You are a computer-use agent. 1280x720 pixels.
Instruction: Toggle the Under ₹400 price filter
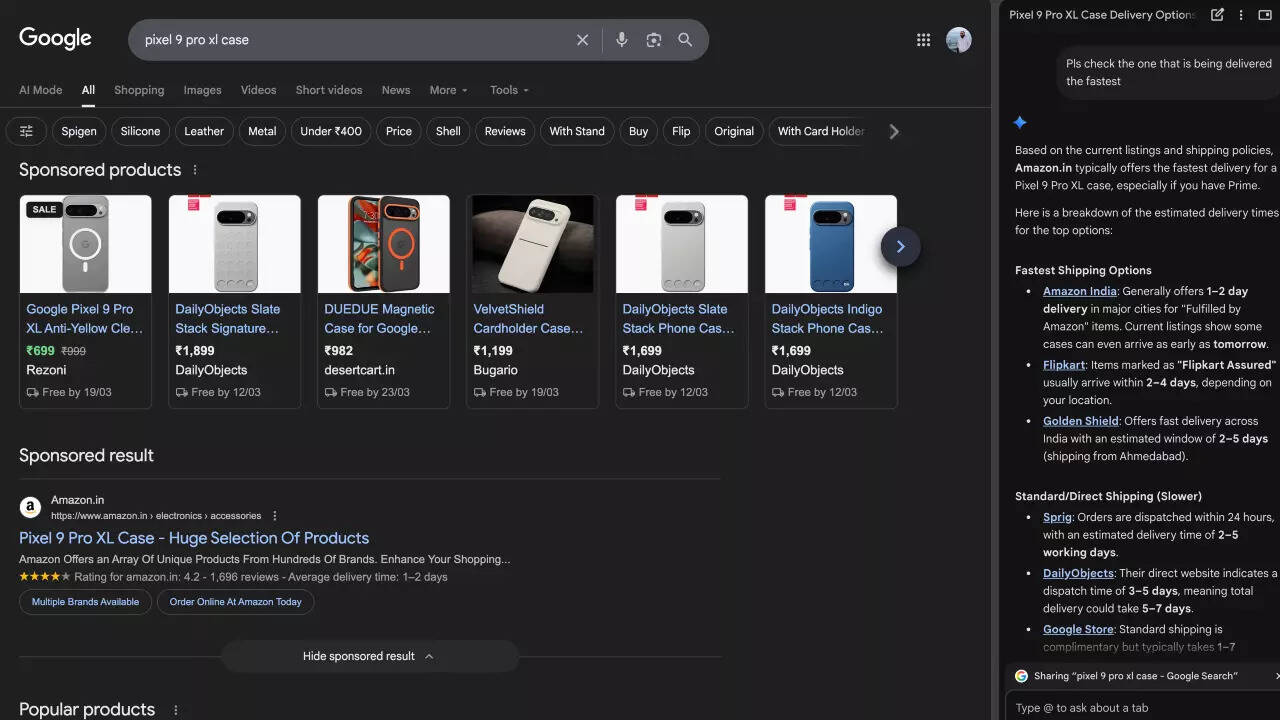(330, 131)
